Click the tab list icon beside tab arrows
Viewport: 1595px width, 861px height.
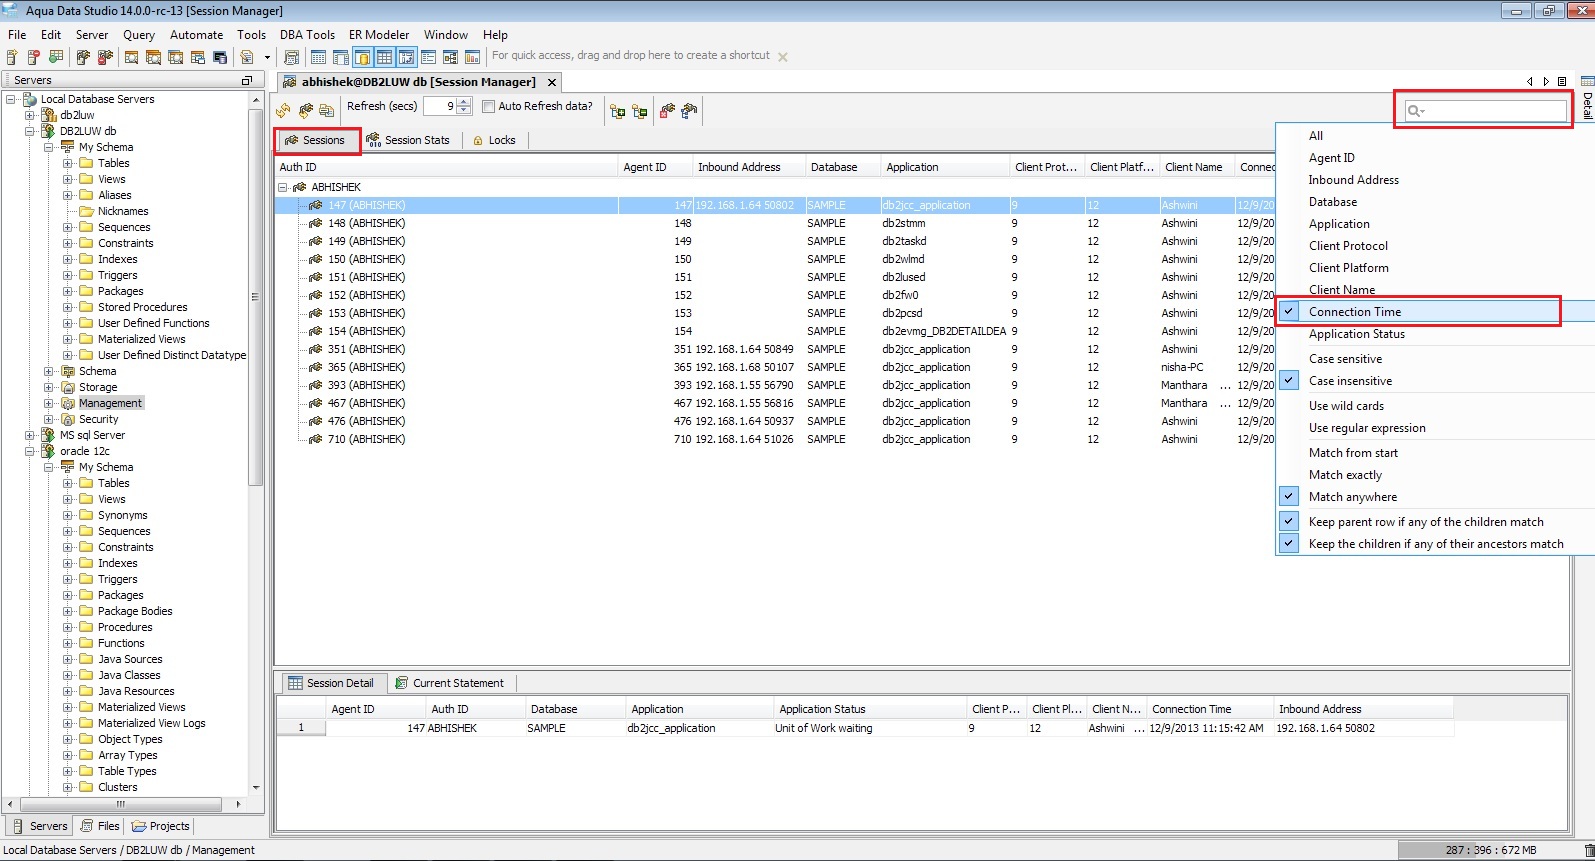click(x=1562, y=82)
